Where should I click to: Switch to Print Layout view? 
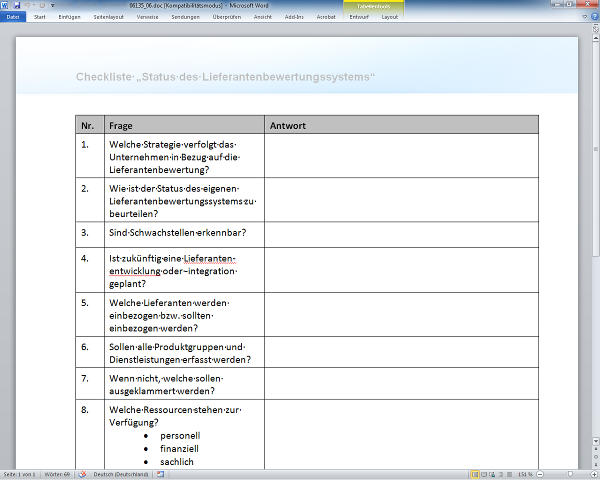pyautogui.click(x=475, y=474)
